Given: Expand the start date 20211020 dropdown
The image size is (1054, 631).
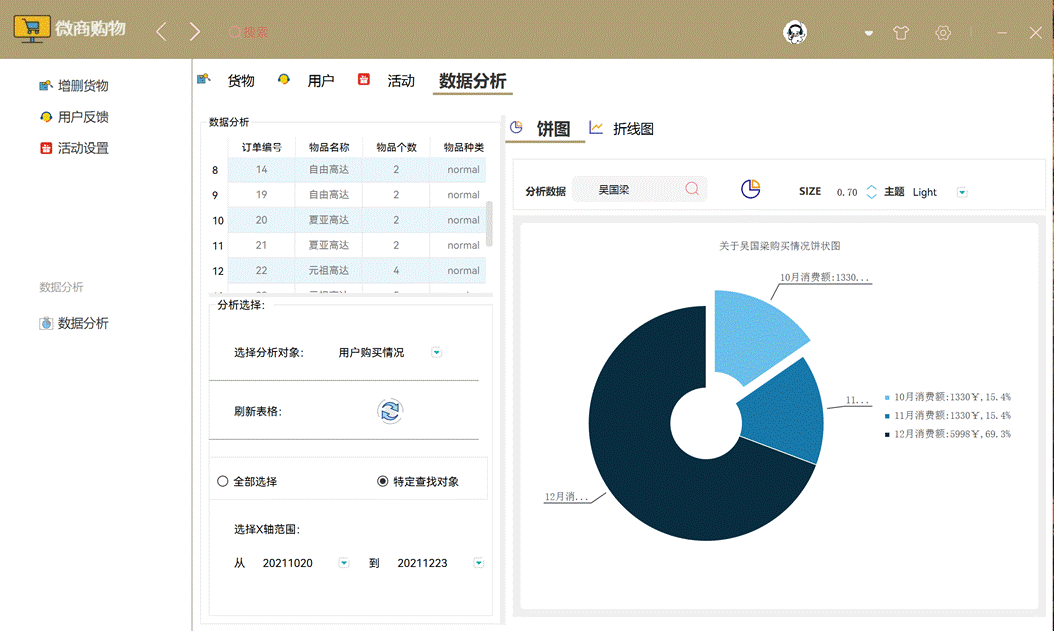Looking at the screenshot, I should 343,563.
